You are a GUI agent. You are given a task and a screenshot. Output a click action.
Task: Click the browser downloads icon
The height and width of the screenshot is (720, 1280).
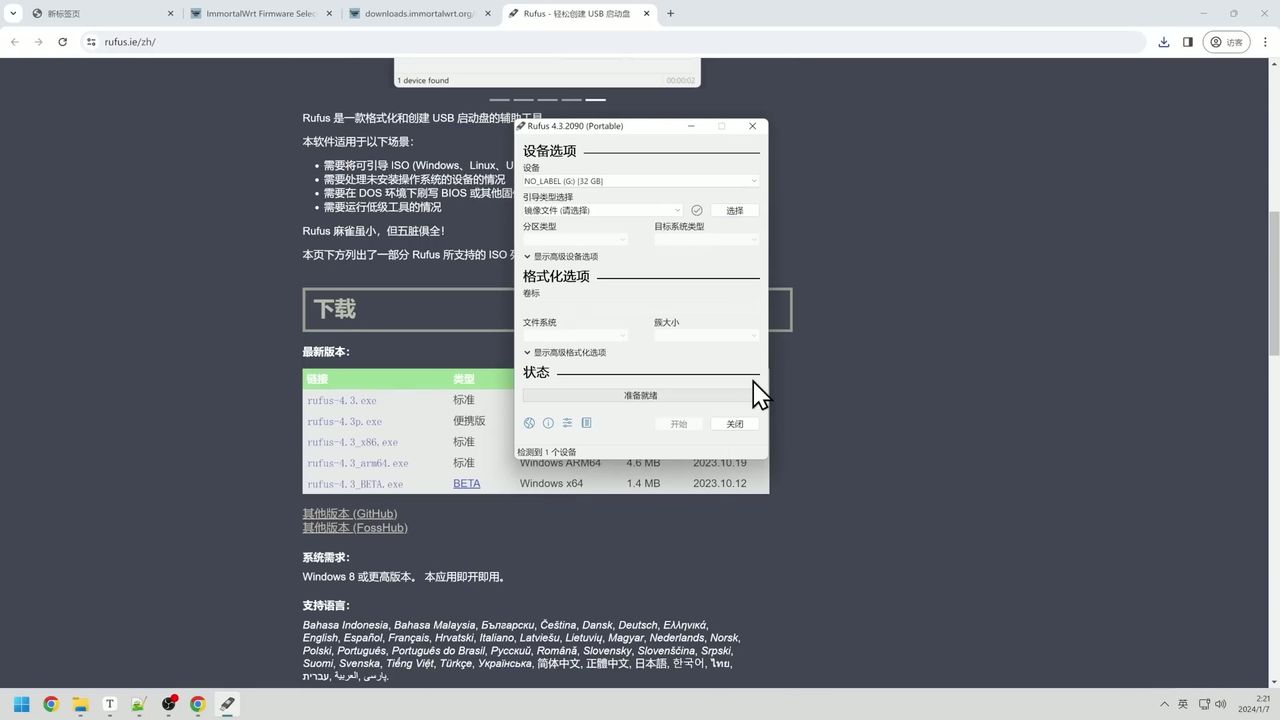(1163, 42)
